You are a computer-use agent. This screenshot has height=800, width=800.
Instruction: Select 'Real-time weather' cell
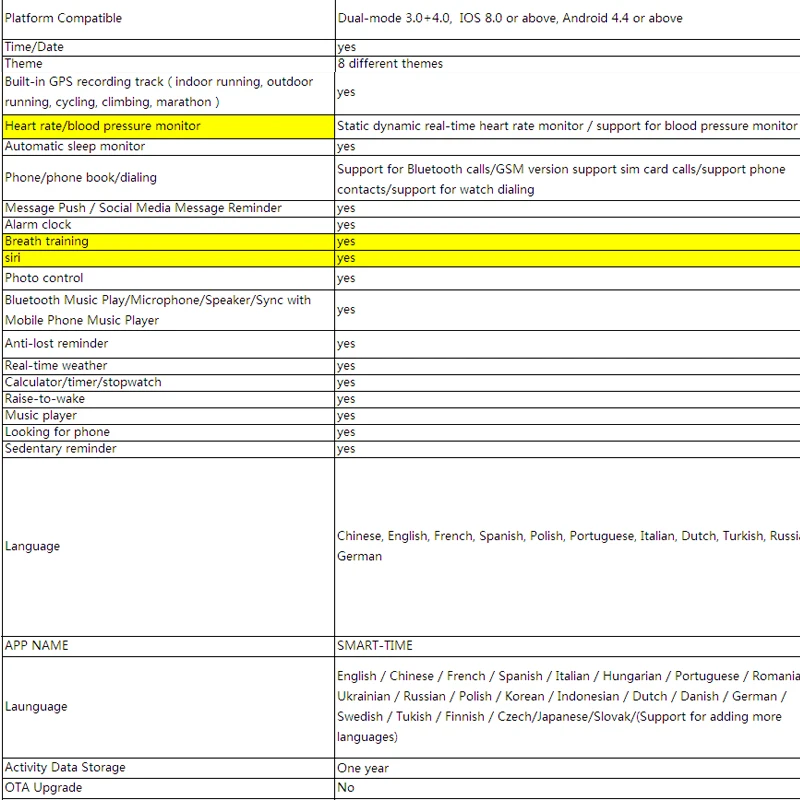[168, 366]
